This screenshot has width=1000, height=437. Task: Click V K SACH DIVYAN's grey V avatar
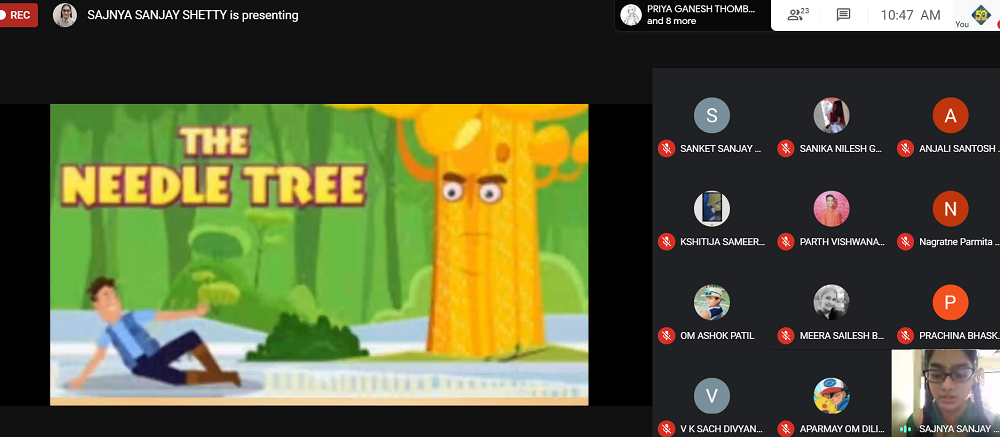click(711, 396)
